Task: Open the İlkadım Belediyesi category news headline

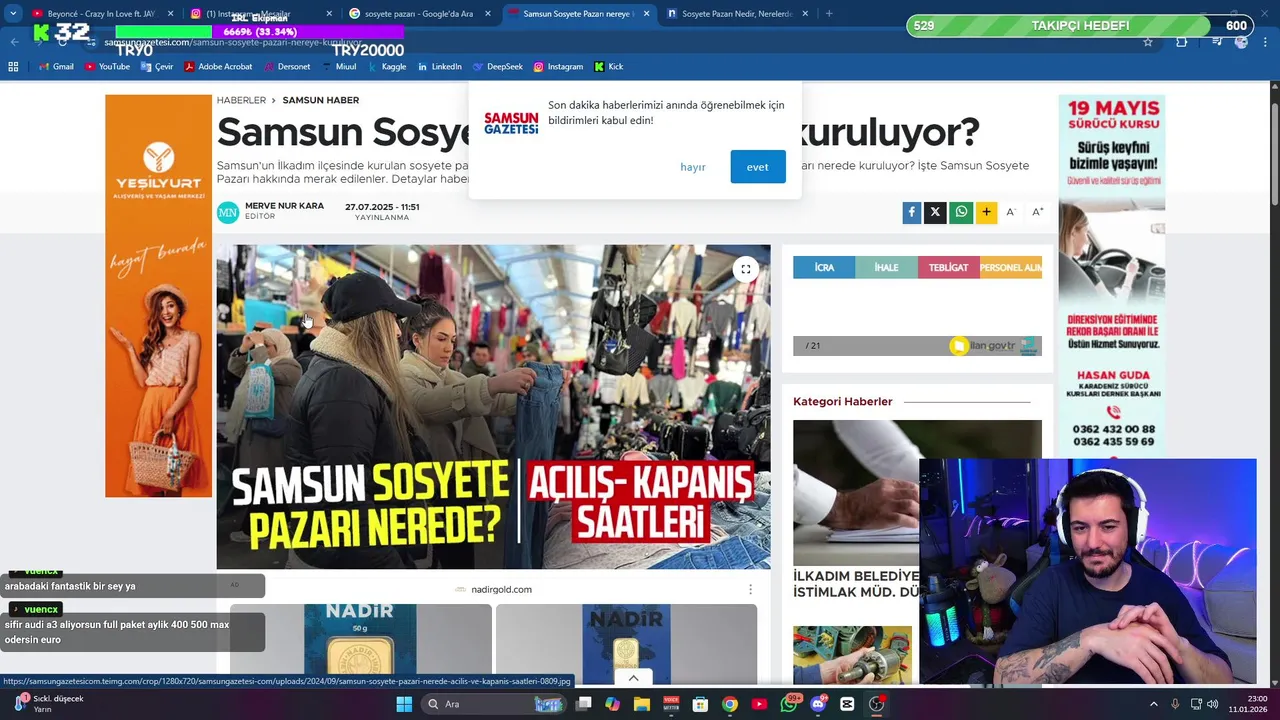Action: 856,584
